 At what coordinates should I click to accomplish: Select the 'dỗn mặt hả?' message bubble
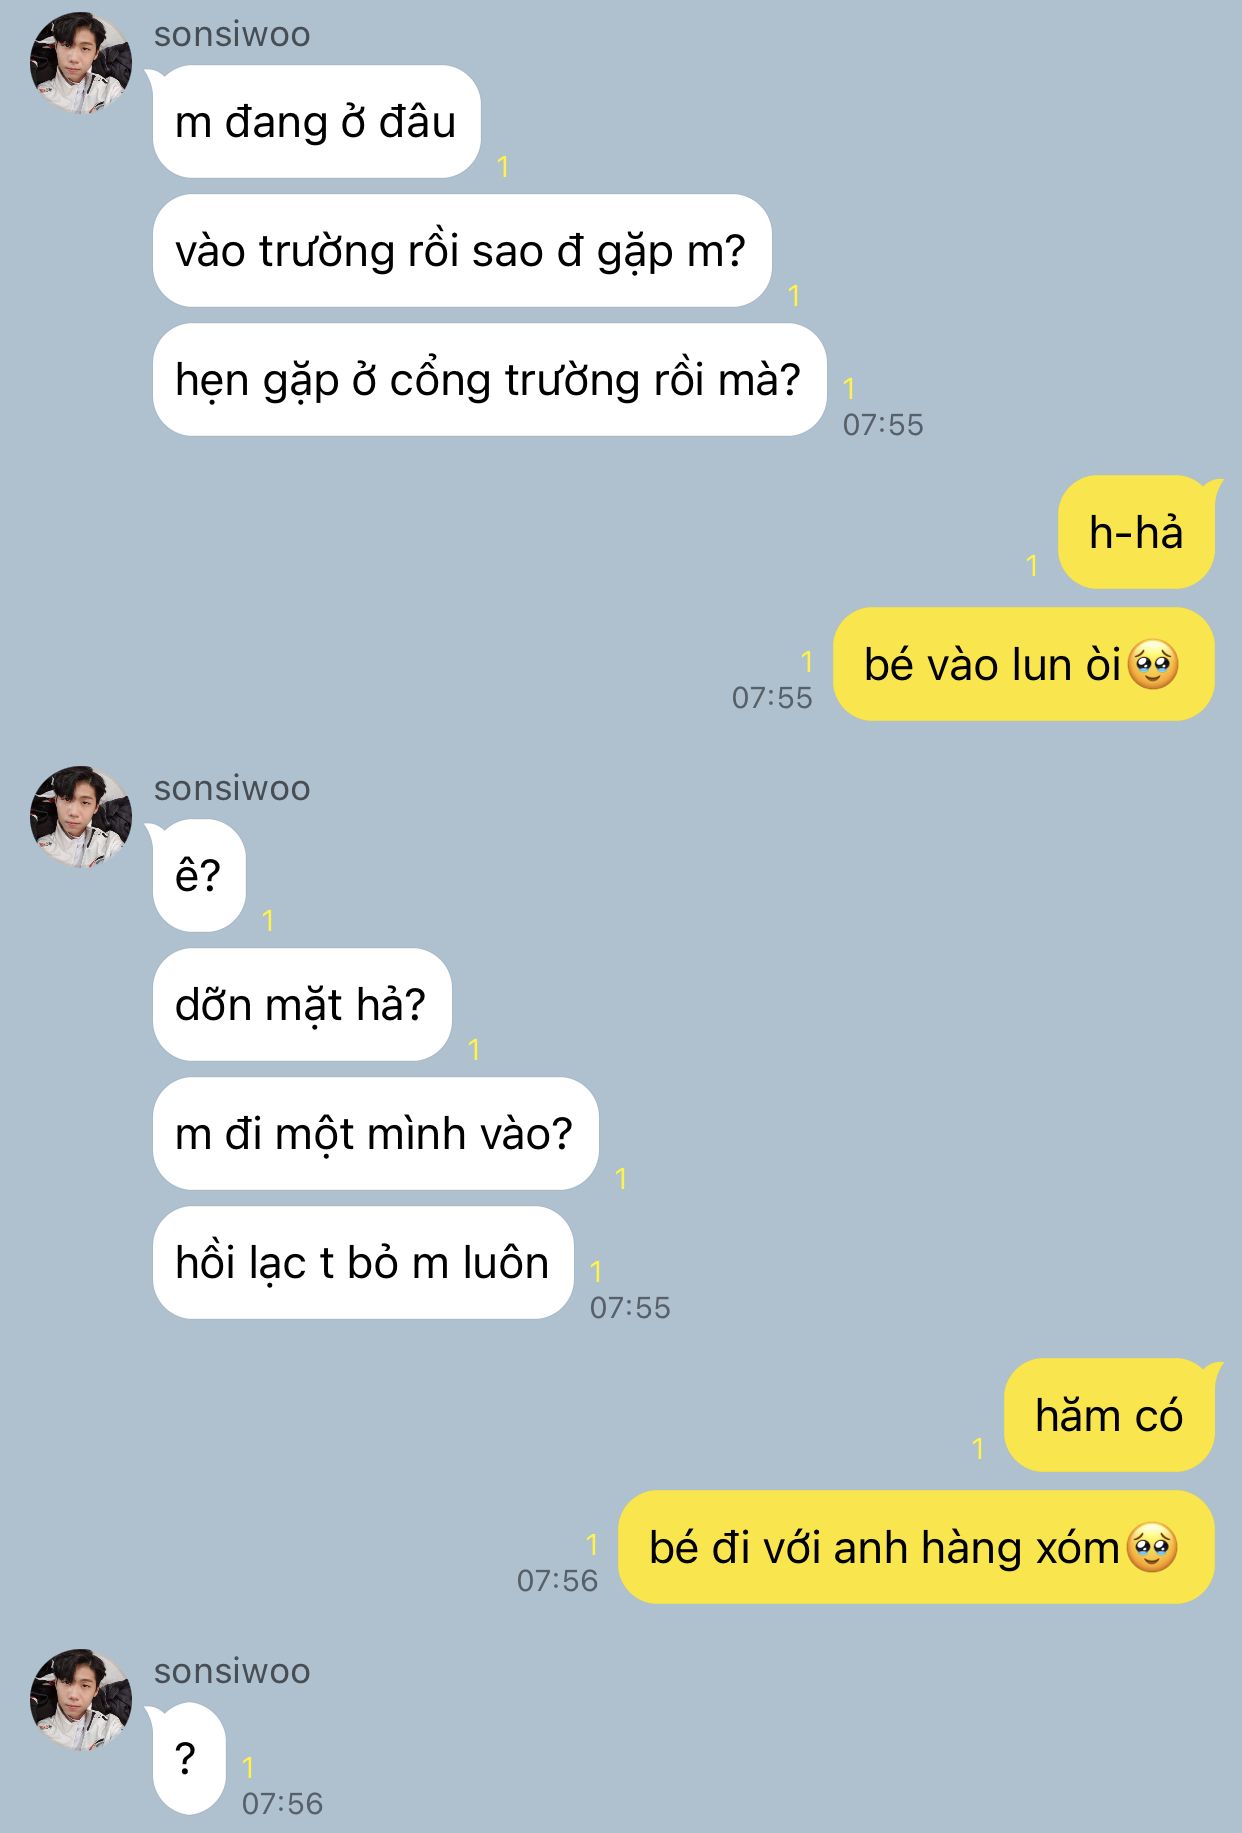coord(302,1005)
